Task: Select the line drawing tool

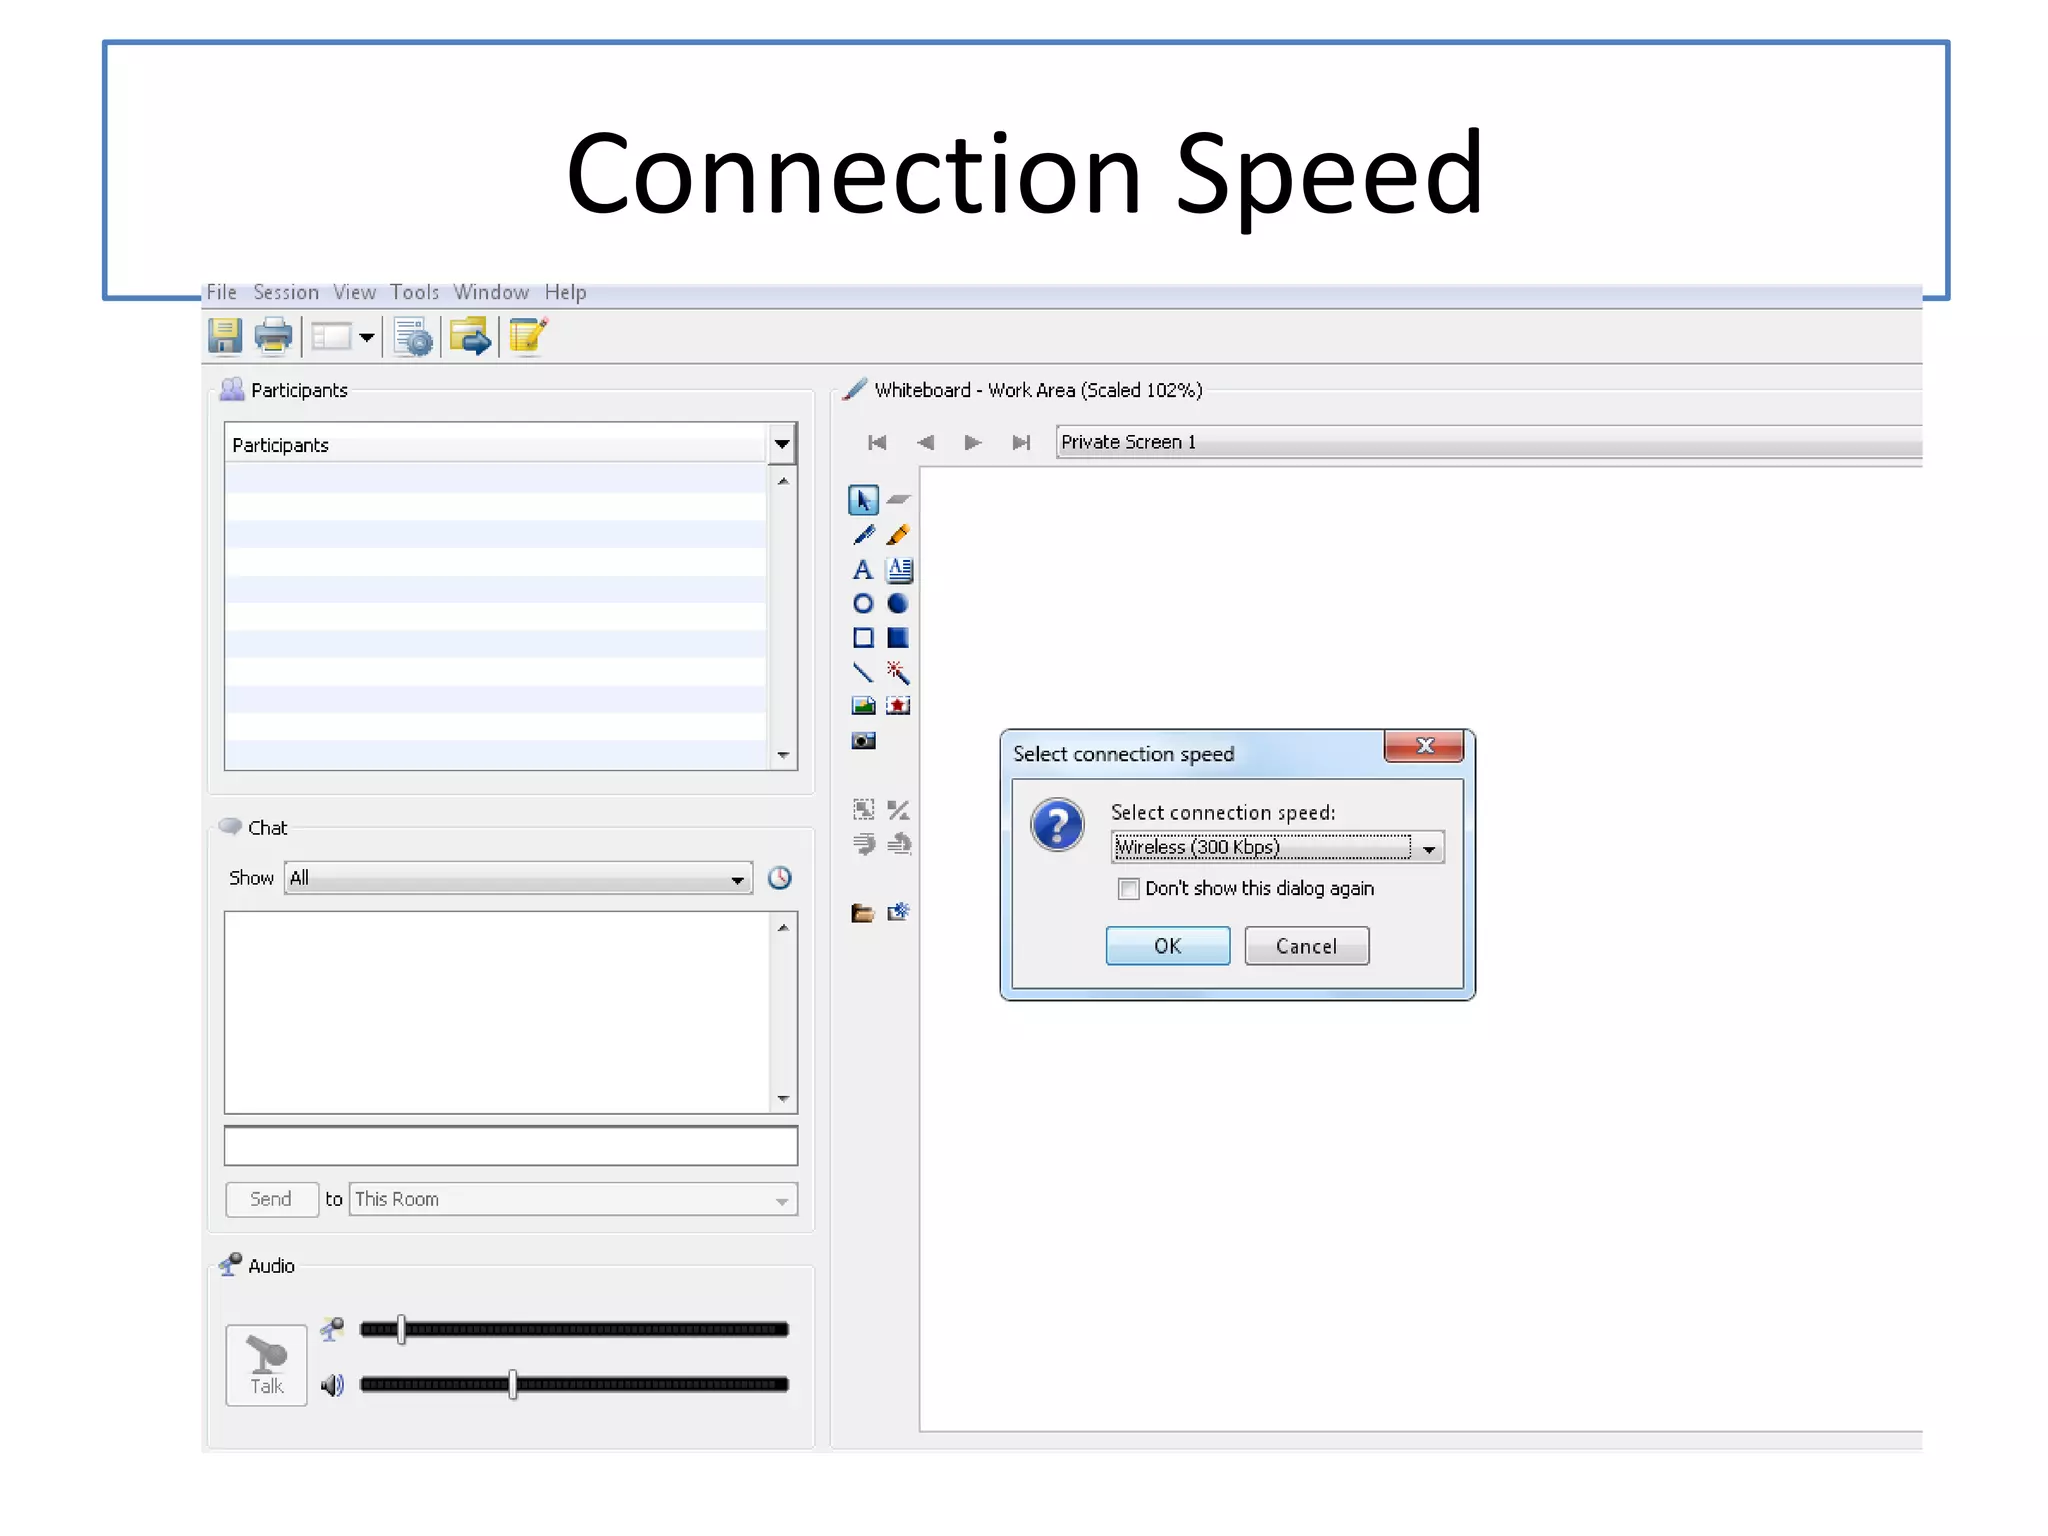Action: [863, 672]
